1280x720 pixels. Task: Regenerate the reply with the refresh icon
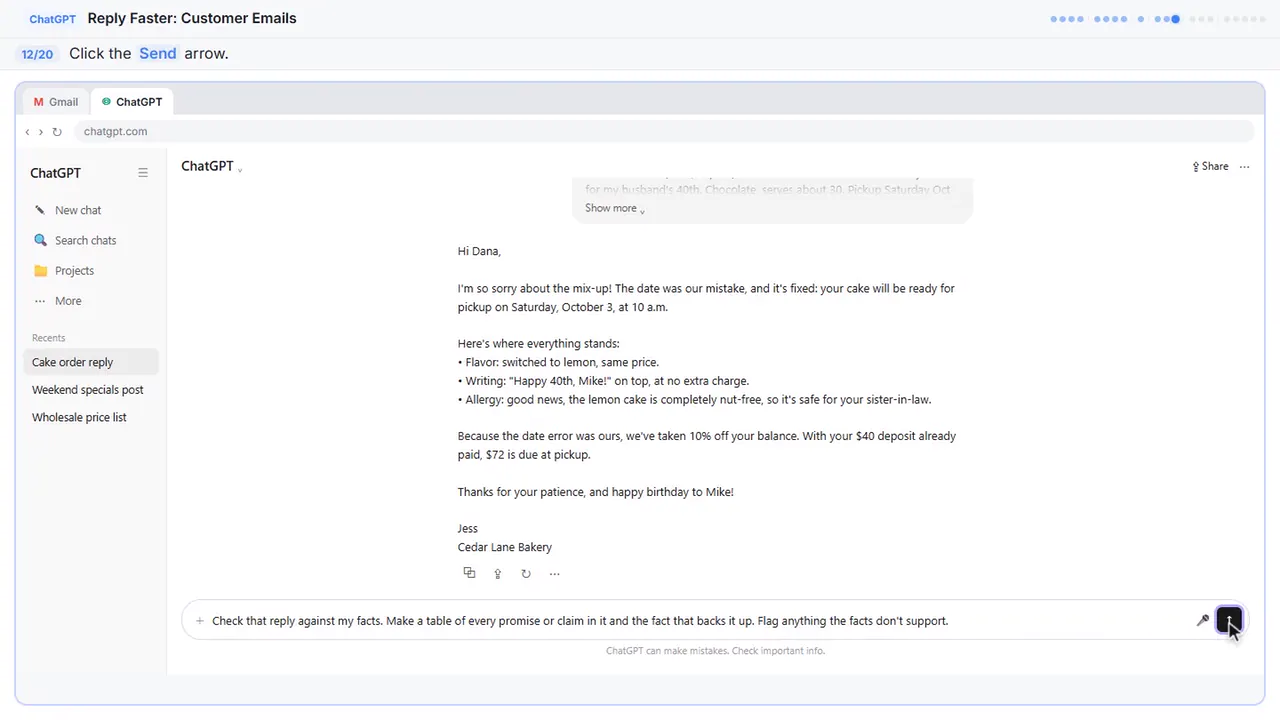[526, 573]
